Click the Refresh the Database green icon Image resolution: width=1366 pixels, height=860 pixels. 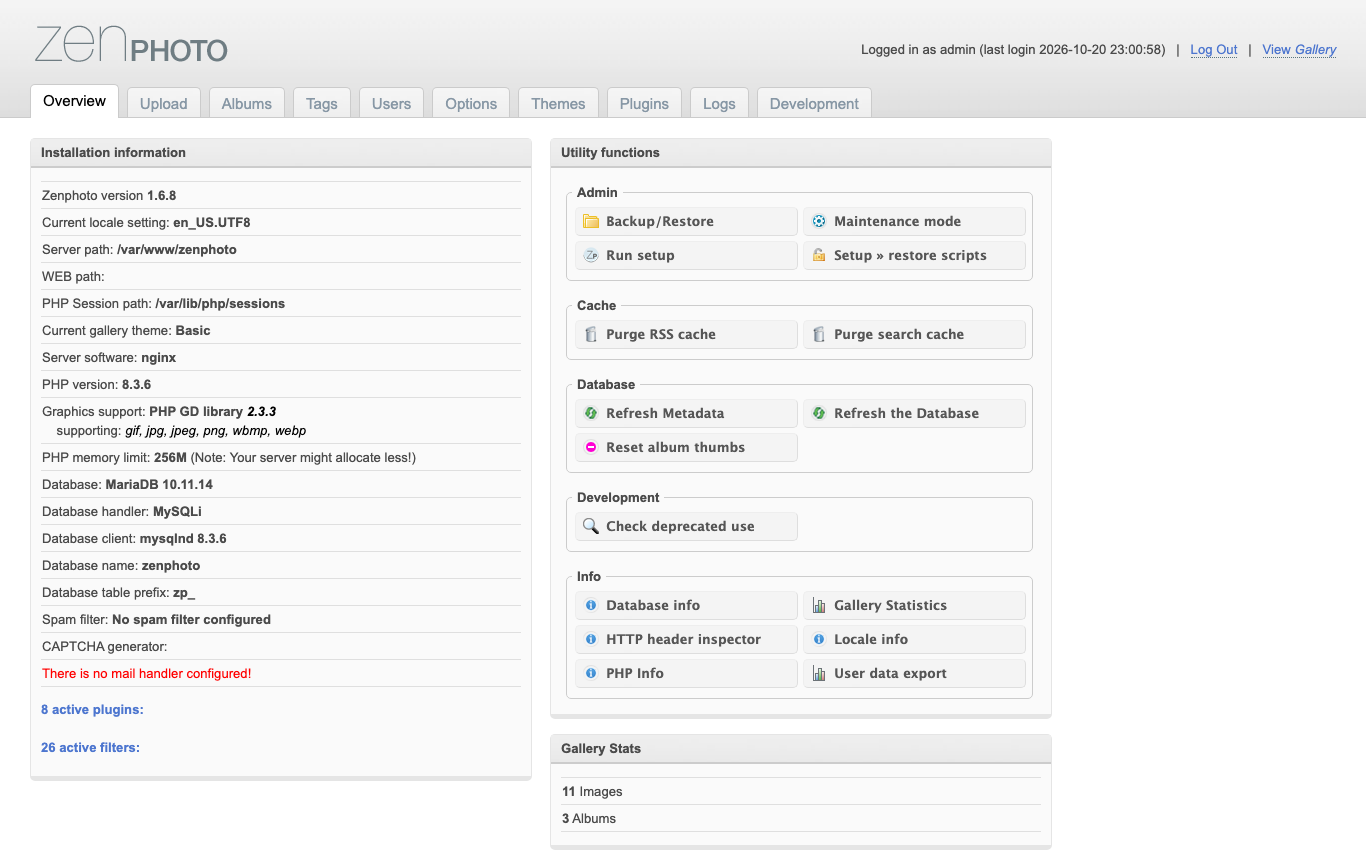(819, 413)
